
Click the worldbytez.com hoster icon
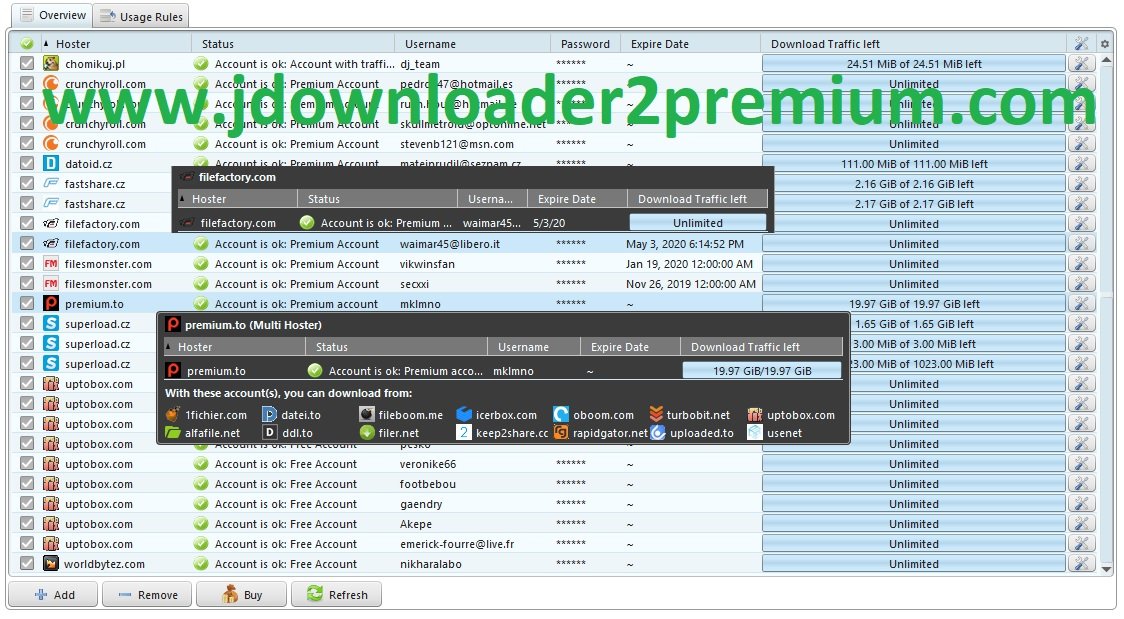pos(51,564)
